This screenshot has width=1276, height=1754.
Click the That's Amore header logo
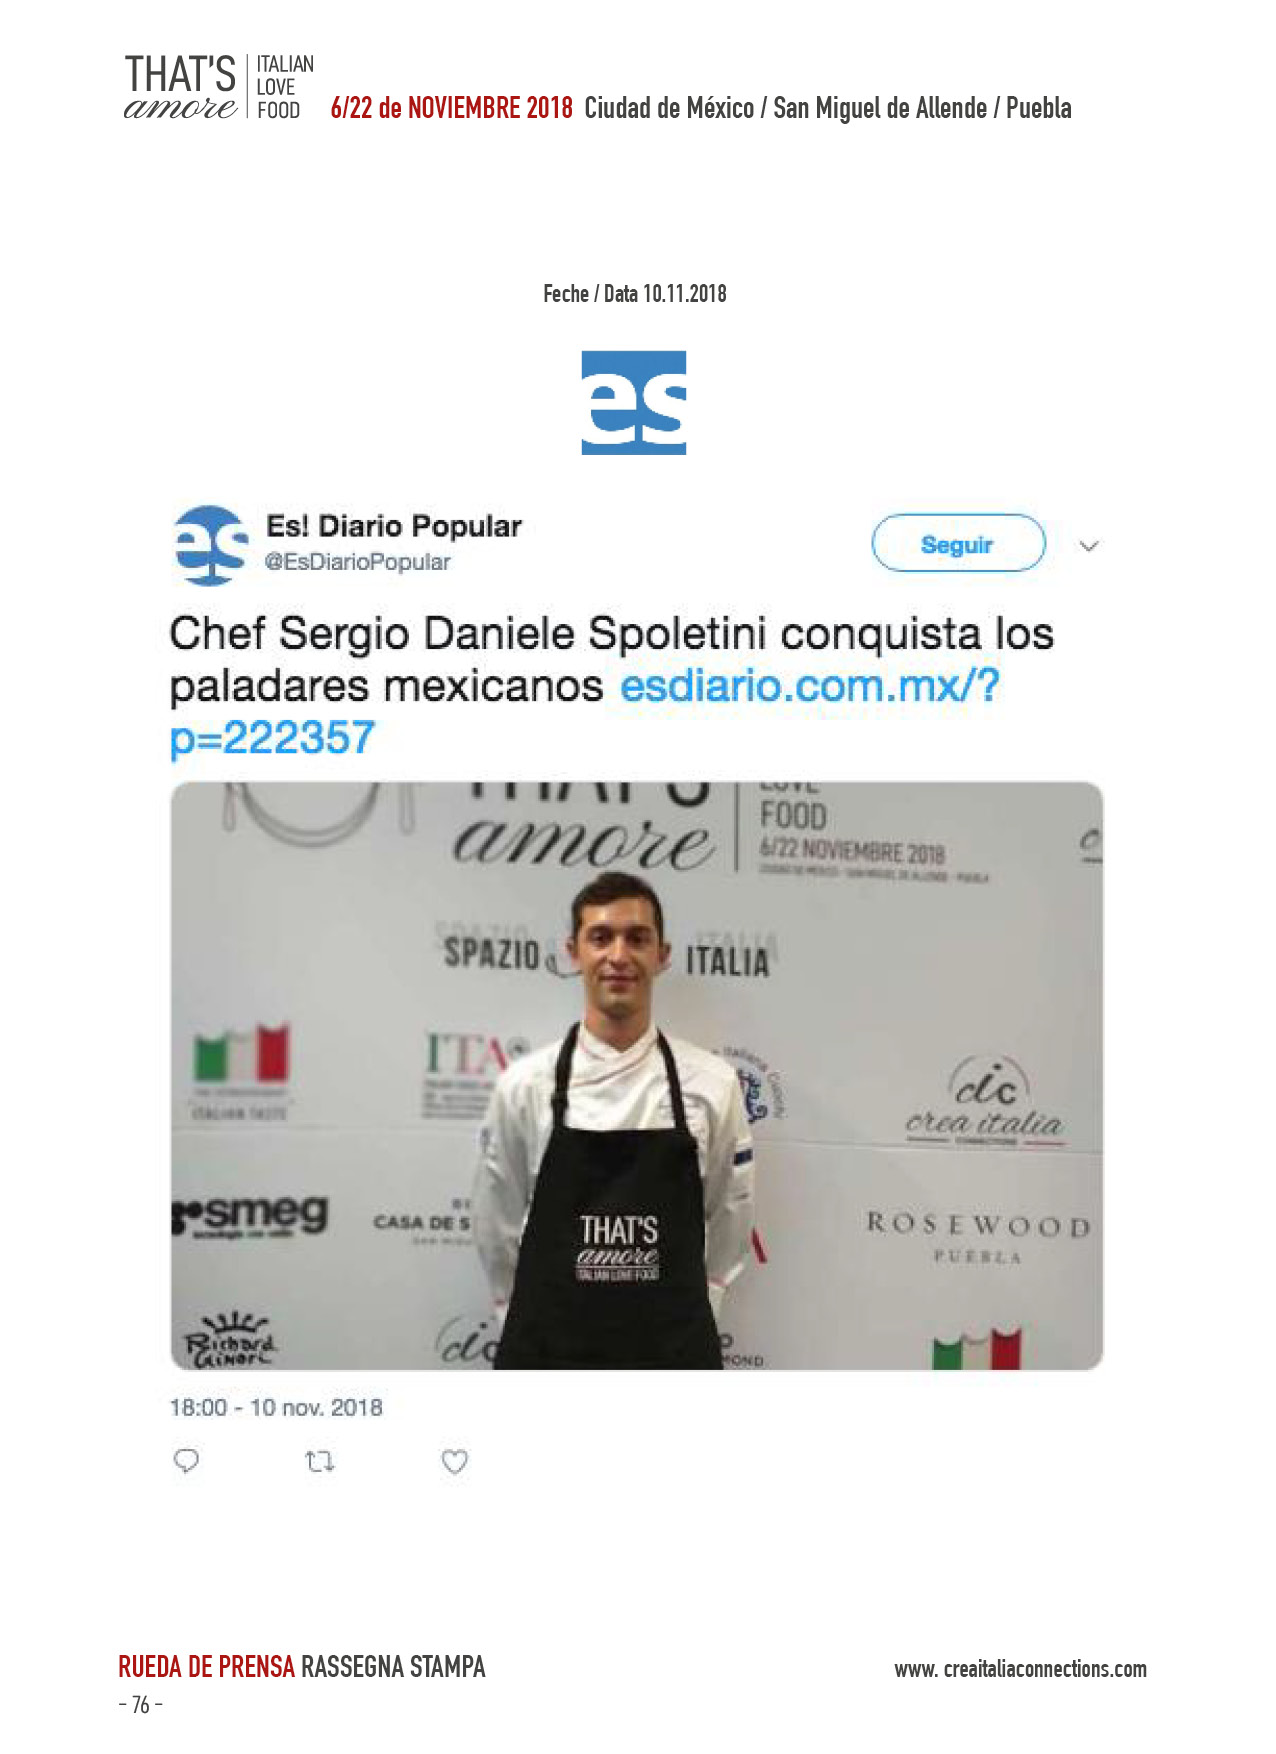click(218, 88)
